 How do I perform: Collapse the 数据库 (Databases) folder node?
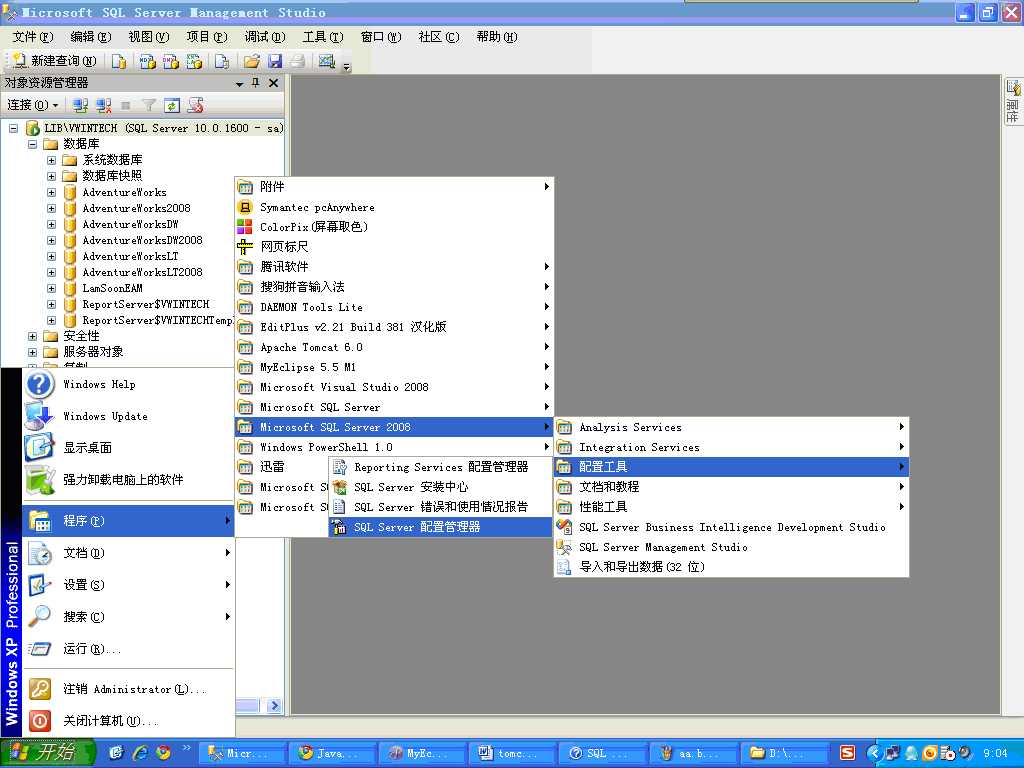click(32, 144)
